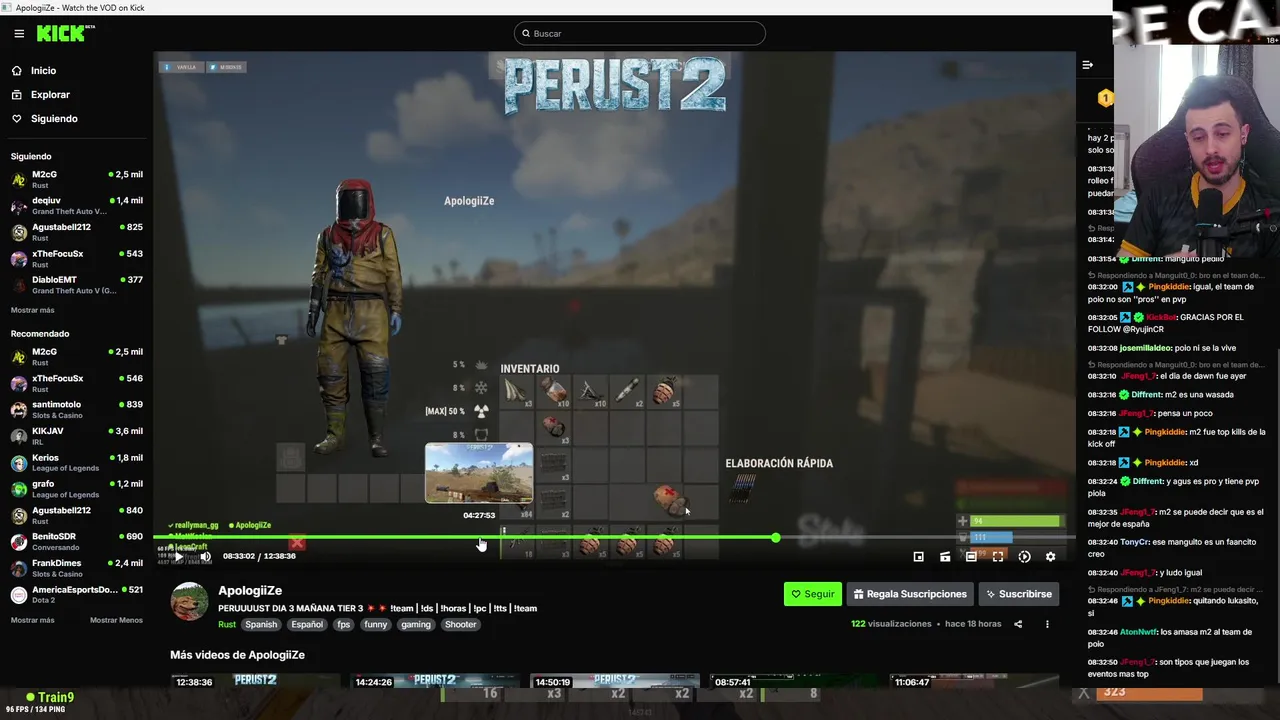Collapse Recomendado list with Mostrar Menos

tap(116, 620)
